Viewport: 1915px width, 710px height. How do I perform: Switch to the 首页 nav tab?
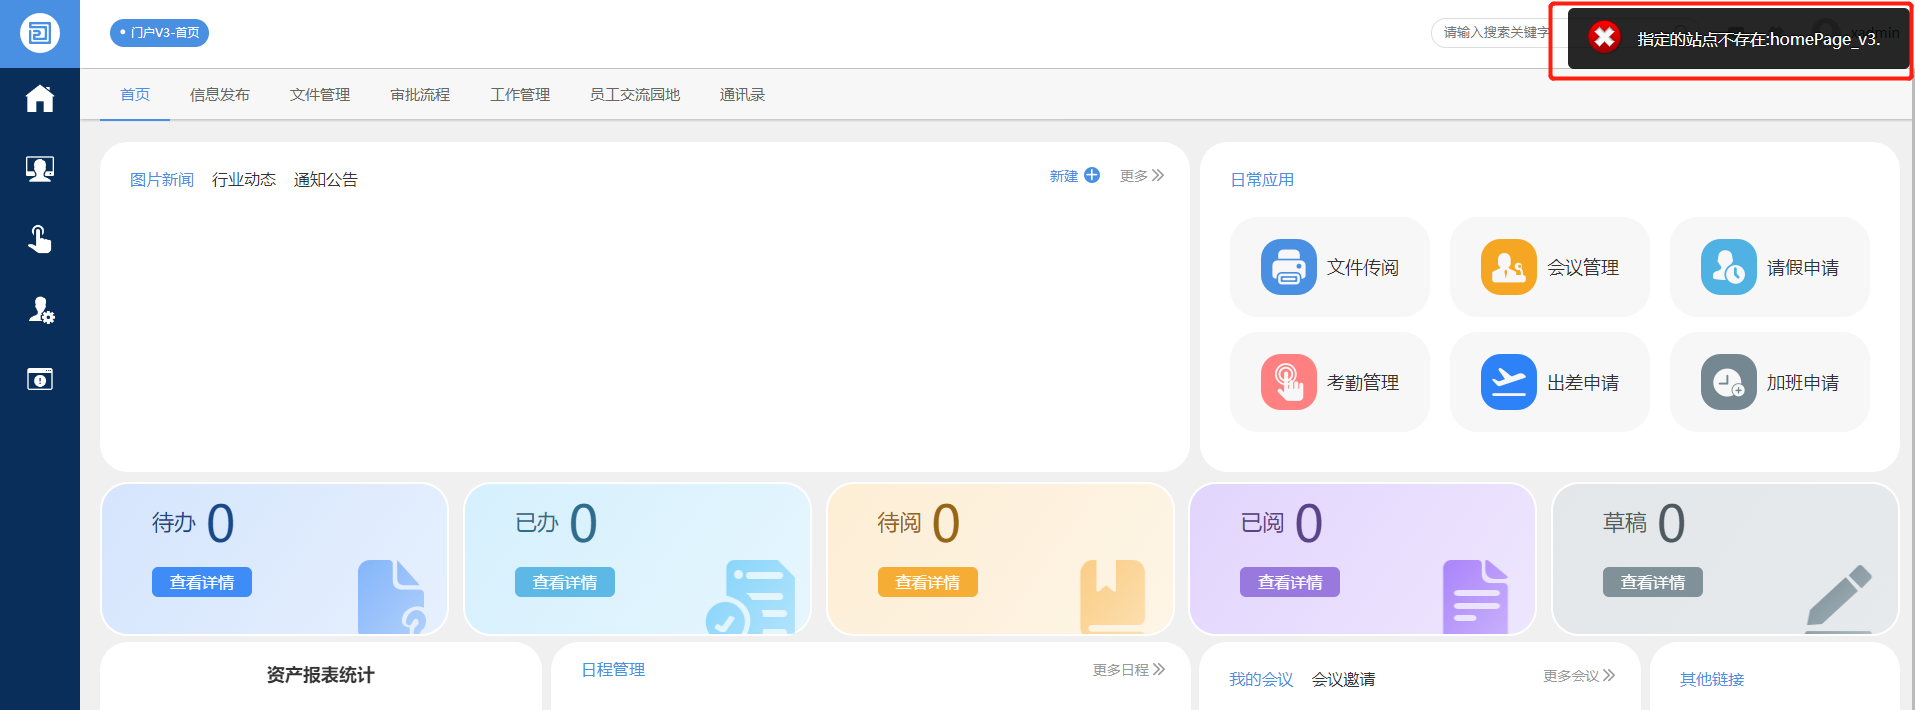pyautogui.click(x=135, y=94)
